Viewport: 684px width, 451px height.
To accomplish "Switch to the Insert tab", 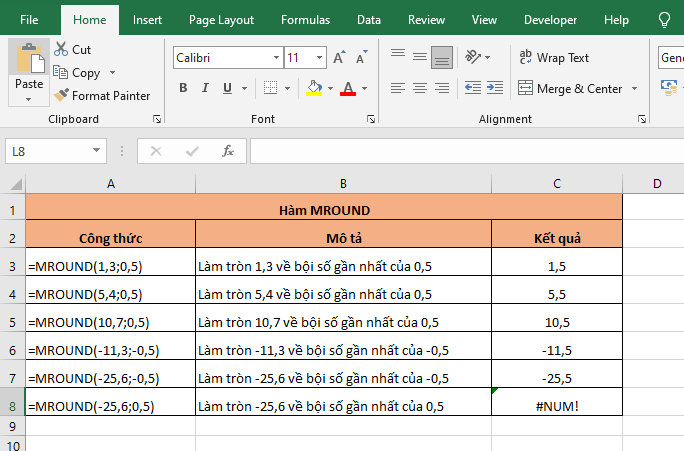I will 147,20.
